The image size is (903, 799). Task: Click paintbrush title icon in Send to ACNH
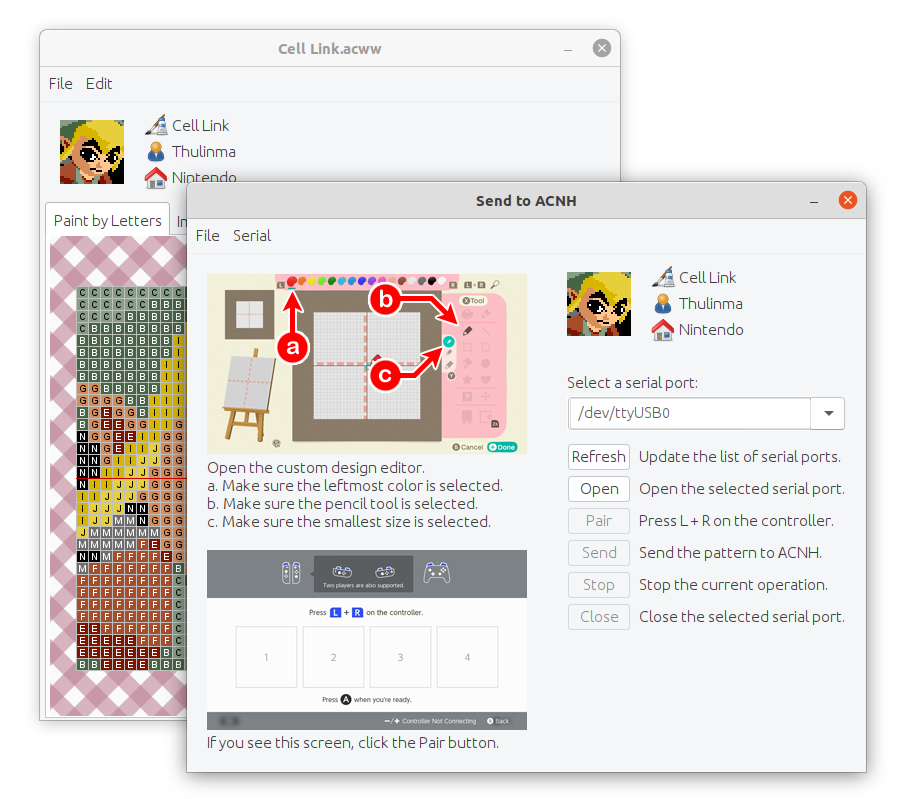point(663,277)
